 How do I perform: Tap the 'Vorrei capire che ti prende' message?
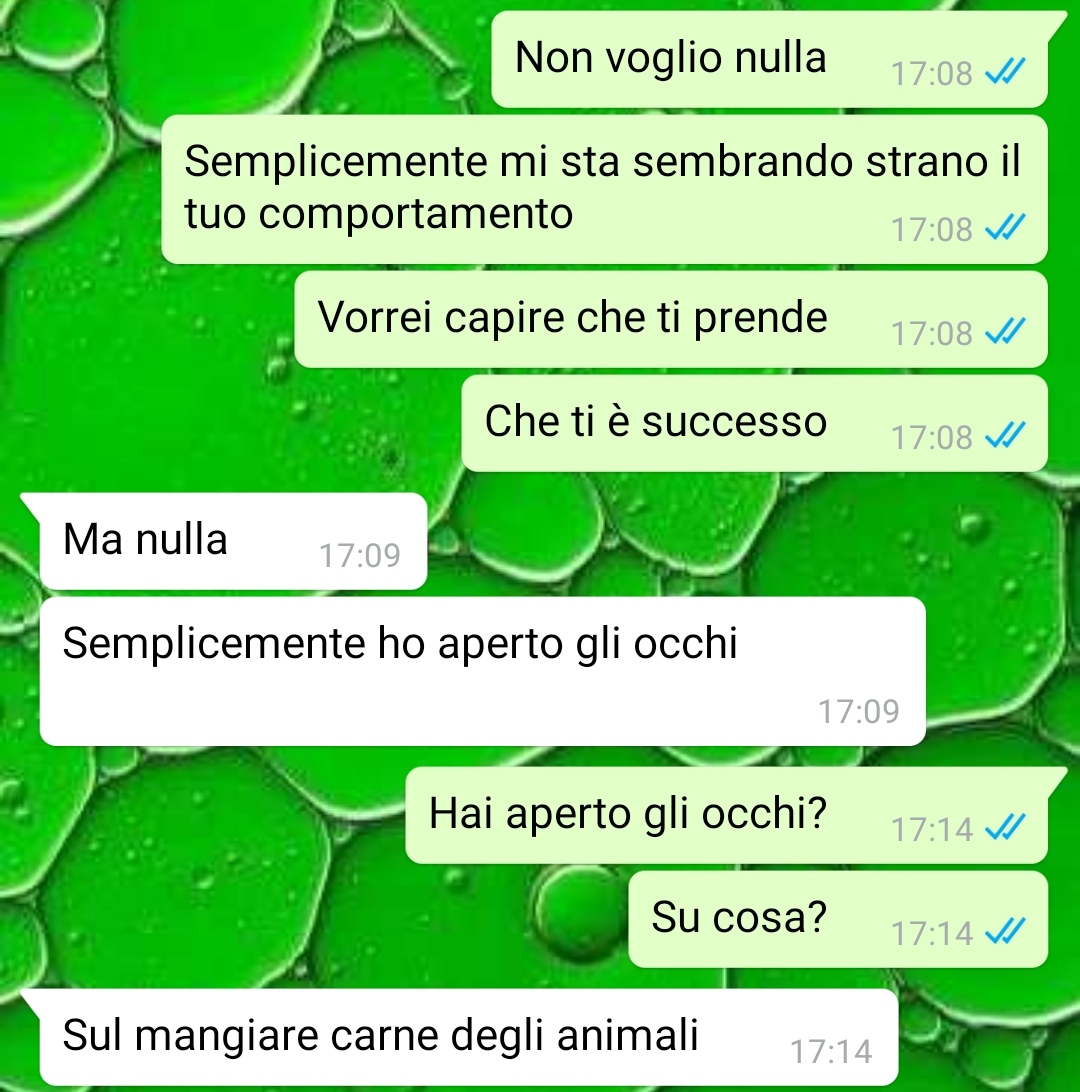(x=671, y=320)
